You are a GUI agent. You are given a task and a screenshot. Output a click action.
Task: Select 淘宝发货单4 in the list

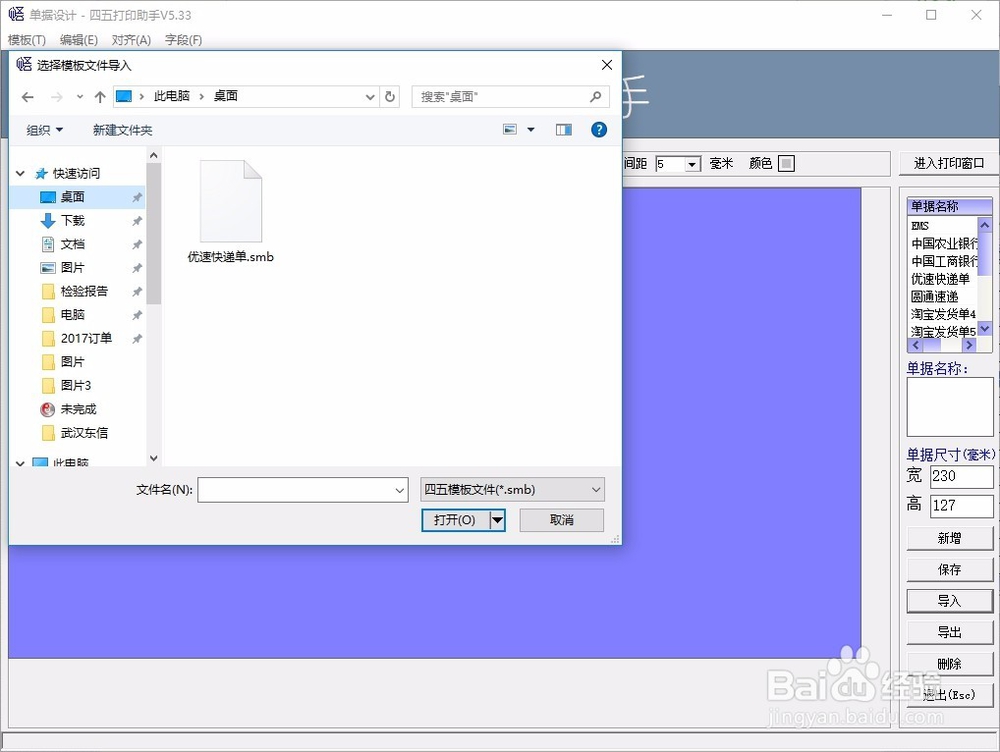(943, 314)
